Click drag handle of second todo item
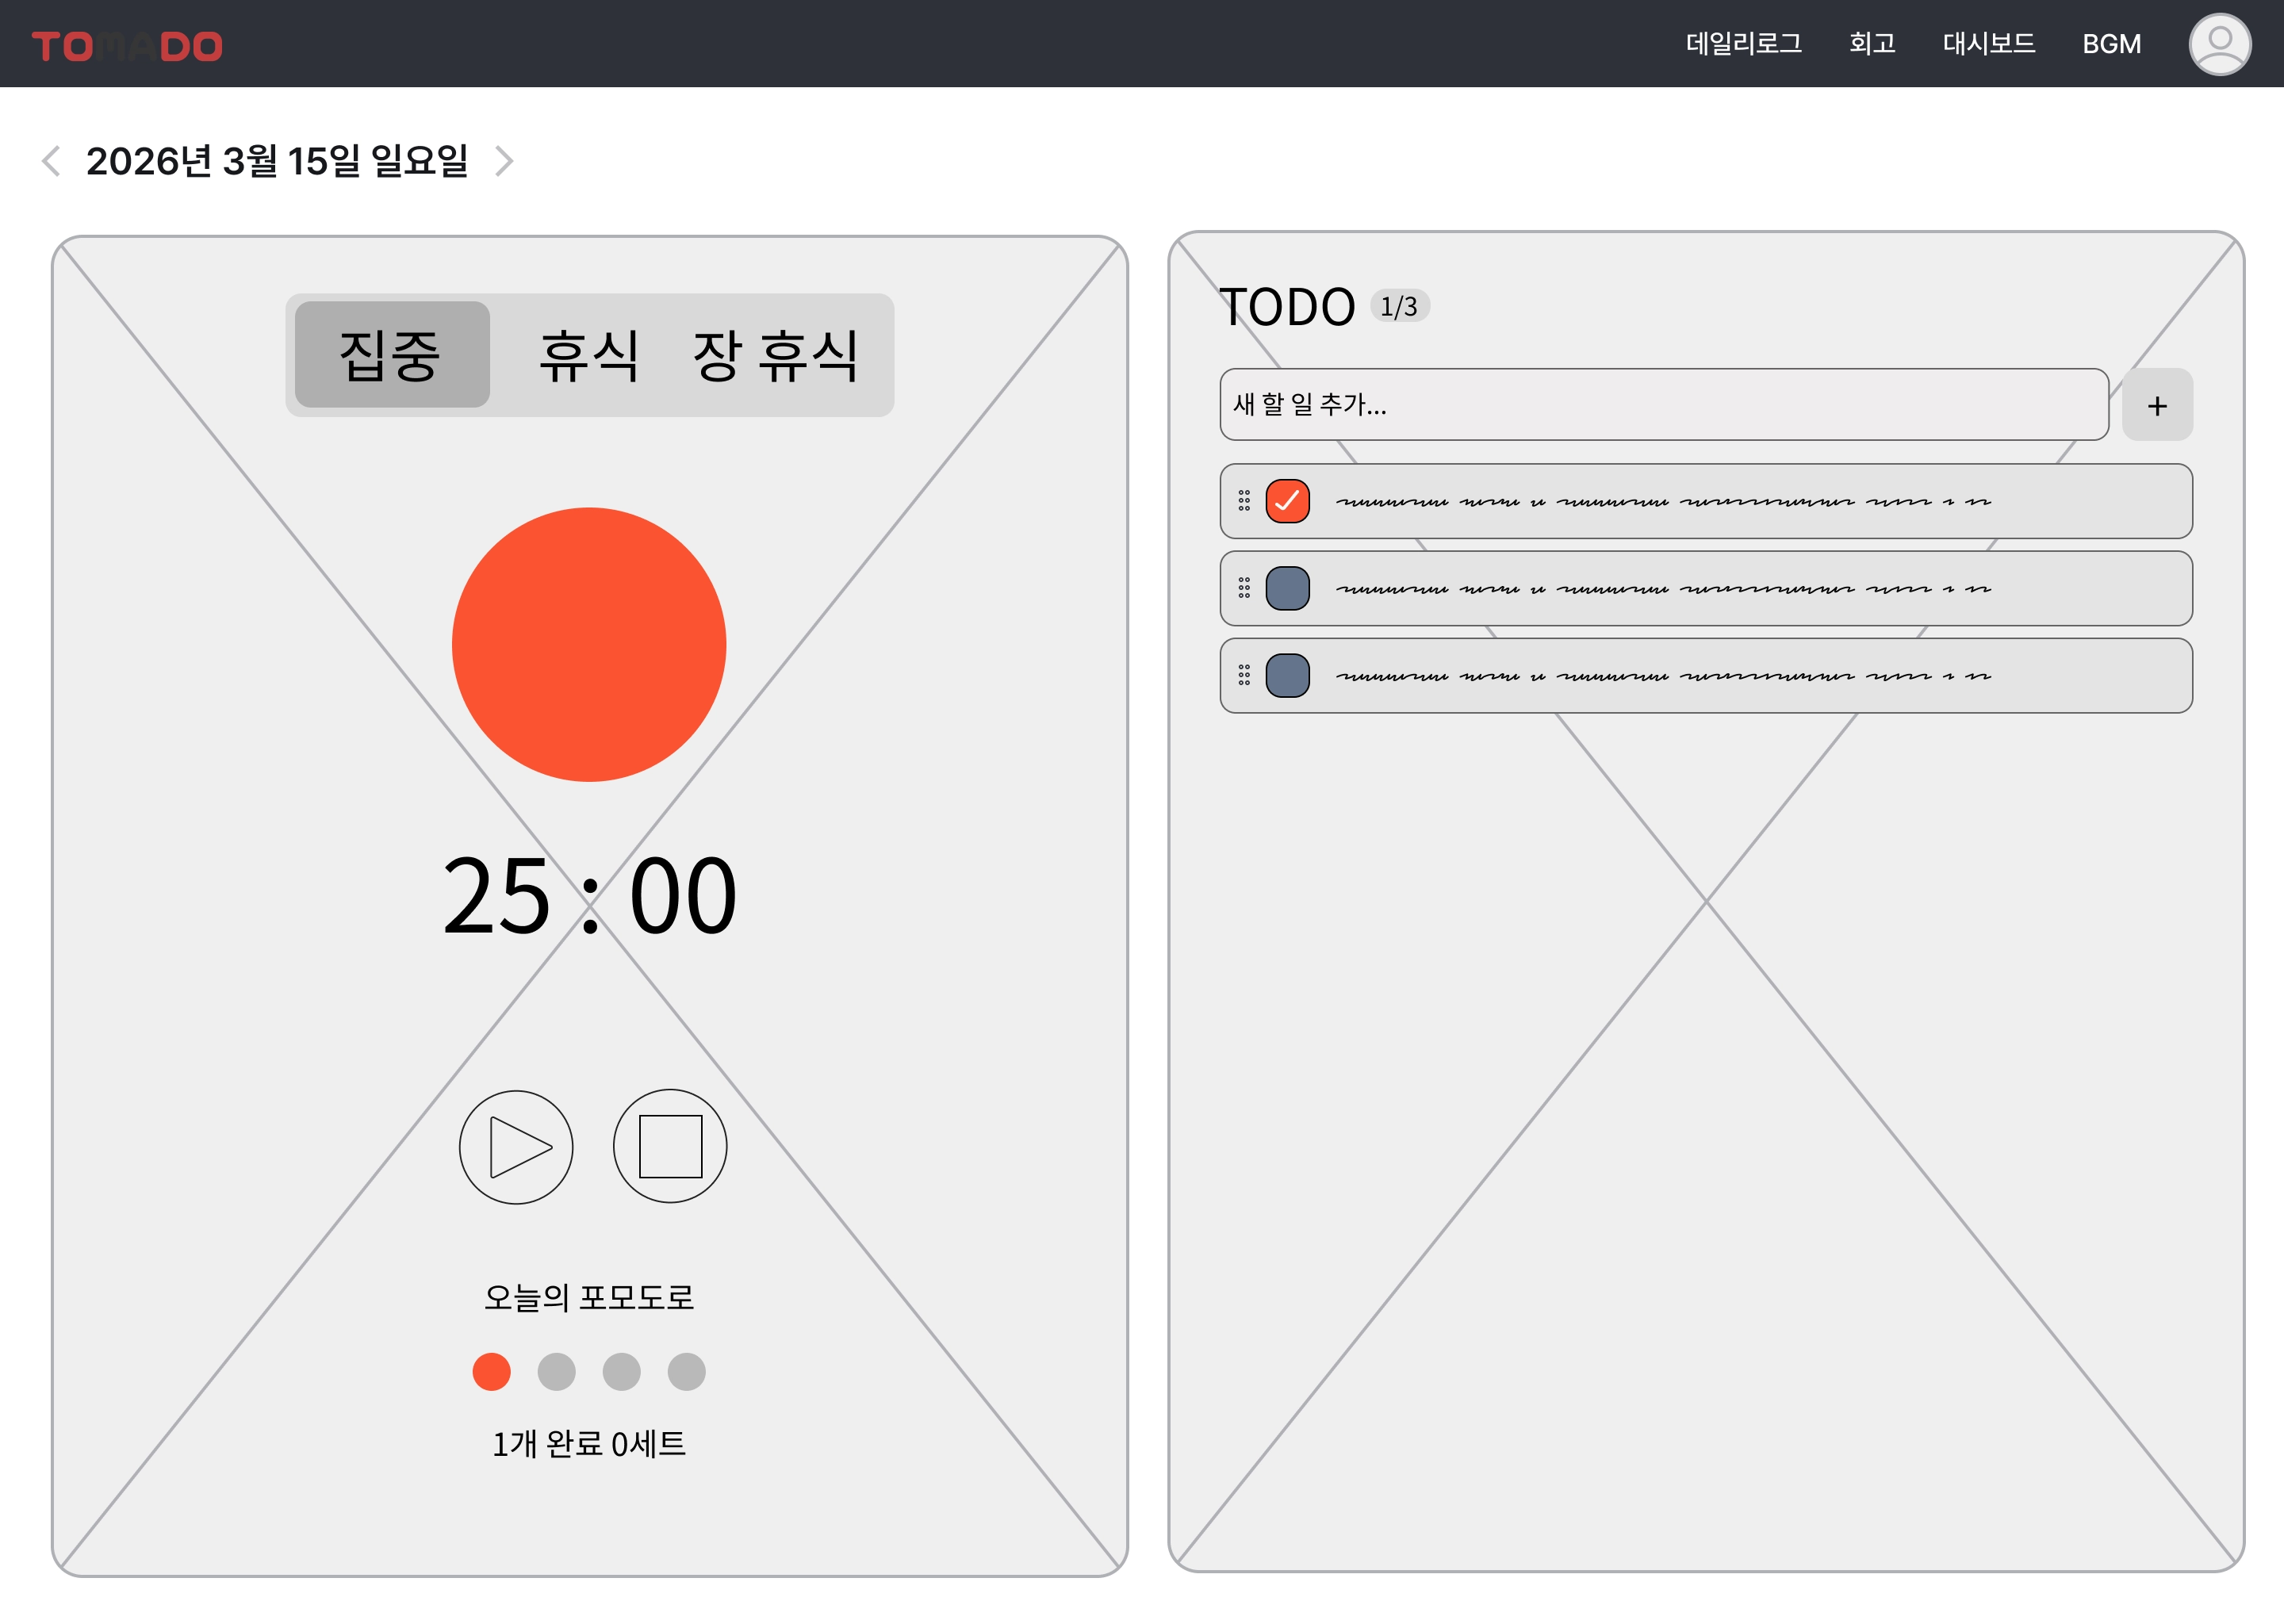 (x=1244, y=588)
